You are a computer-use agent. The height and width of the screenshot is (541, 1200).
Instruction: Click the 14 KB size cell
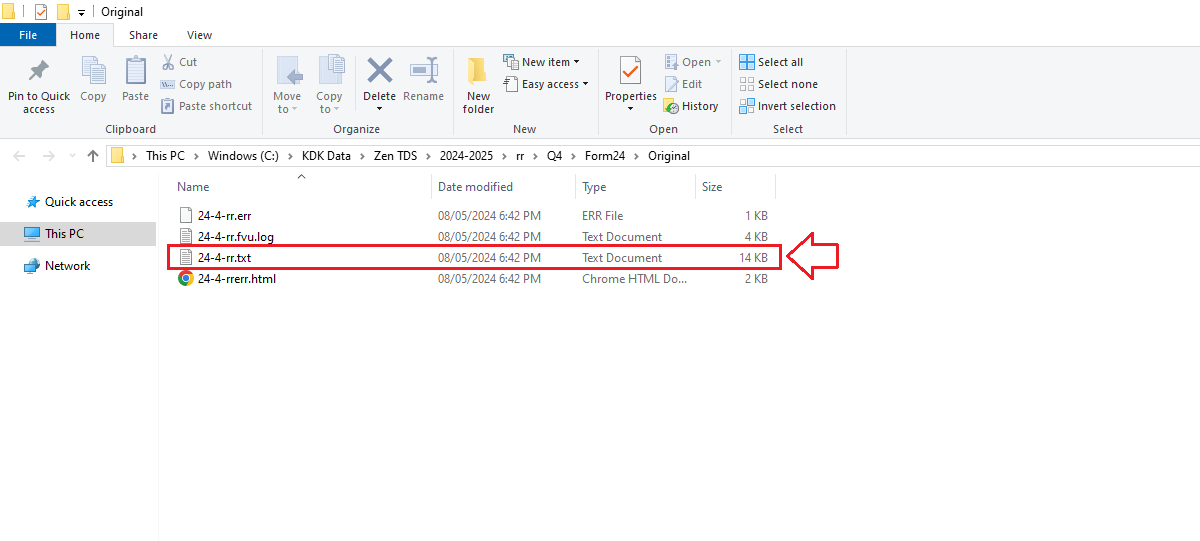click(753, 258)
